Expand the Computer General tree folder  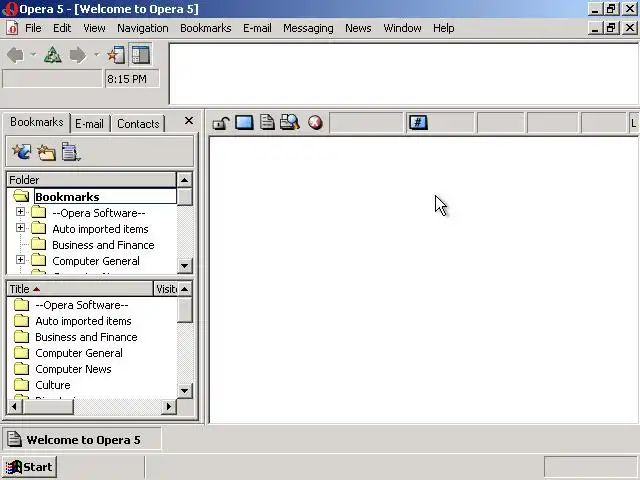coord(20,260)
